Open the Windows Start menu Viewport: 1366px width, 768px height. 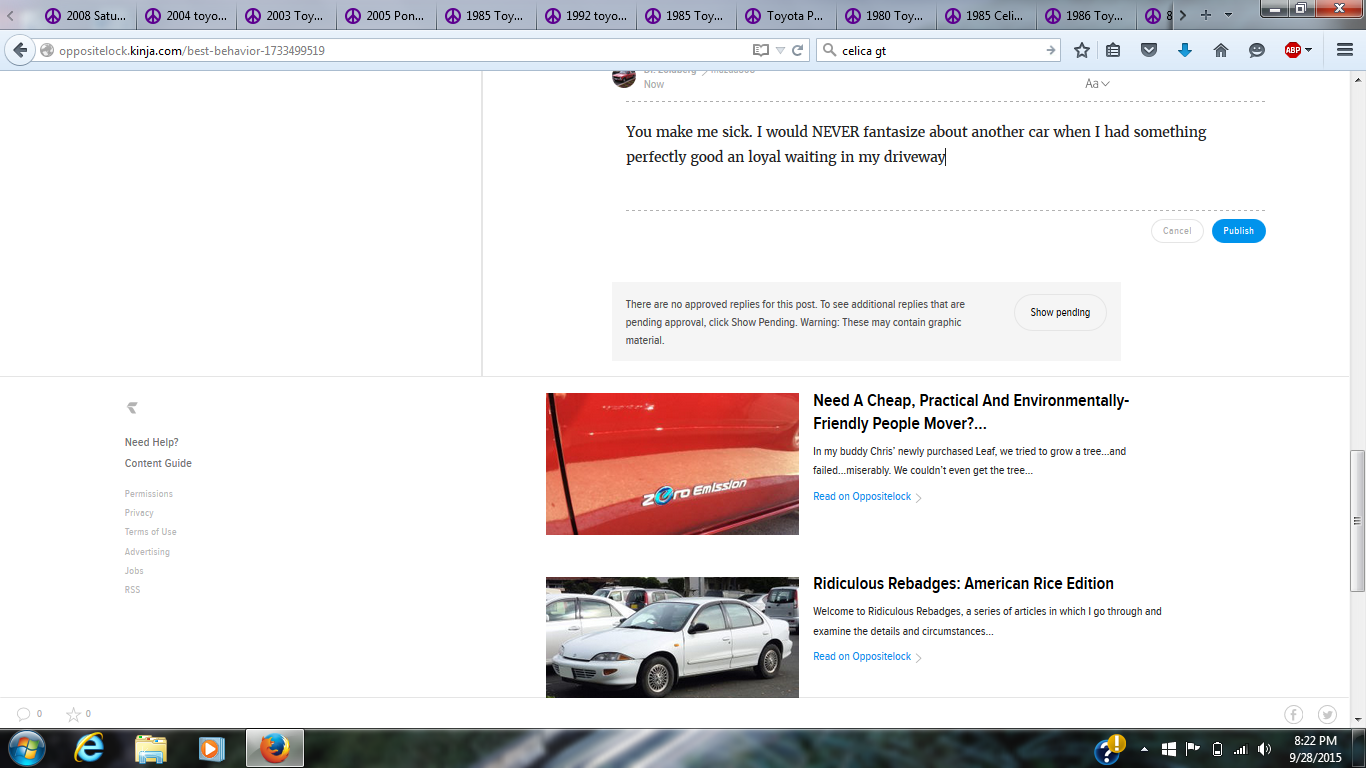[x=26, y=748]
